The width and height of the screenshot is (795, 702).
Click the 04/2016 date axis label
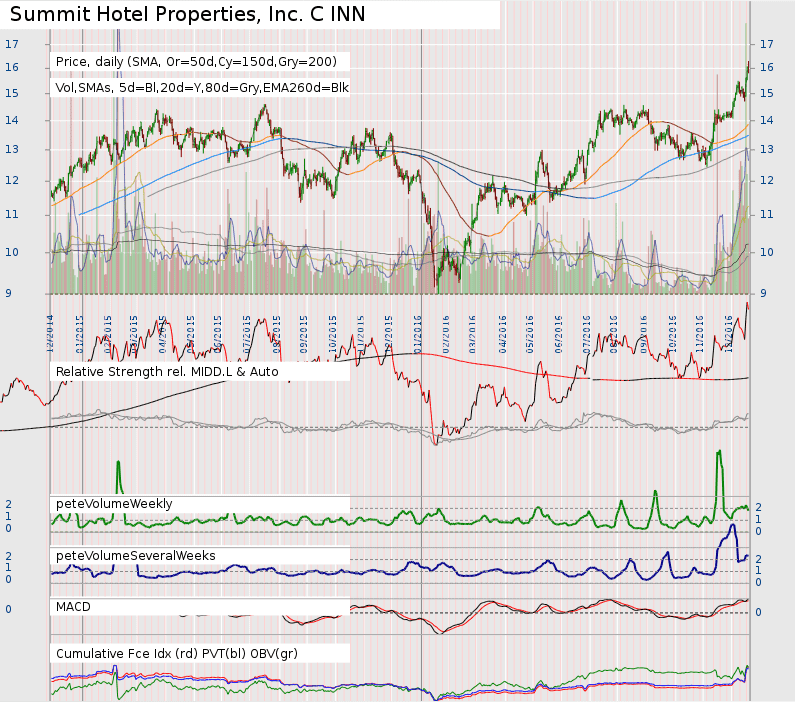502,334
